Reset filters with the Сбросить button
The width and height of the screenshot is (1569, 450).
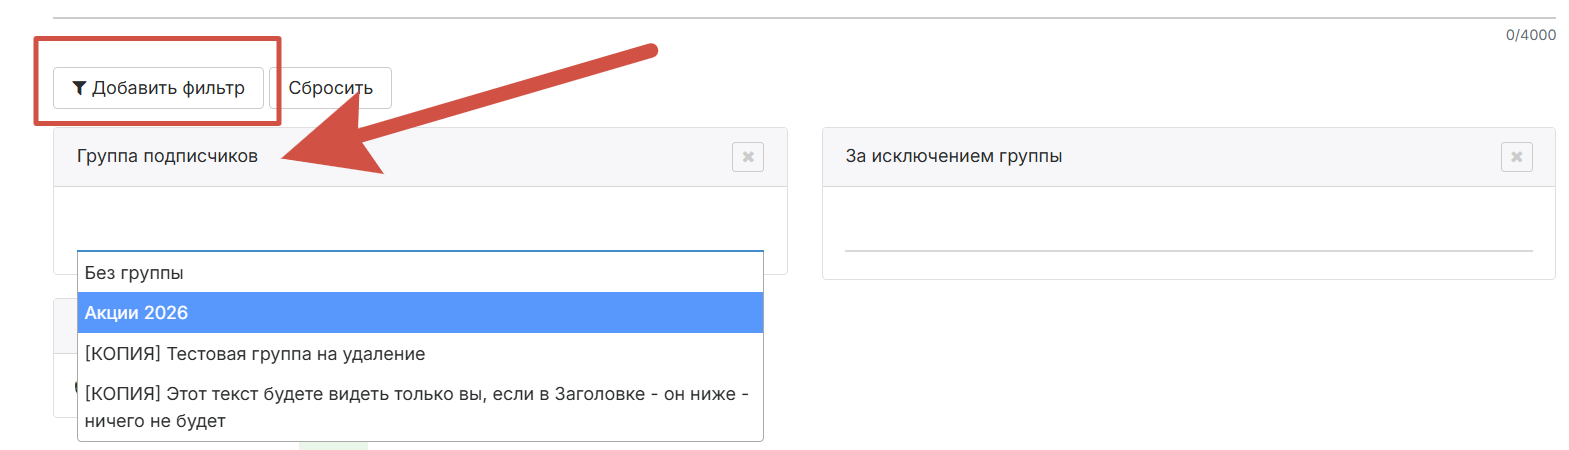[330, 89]
